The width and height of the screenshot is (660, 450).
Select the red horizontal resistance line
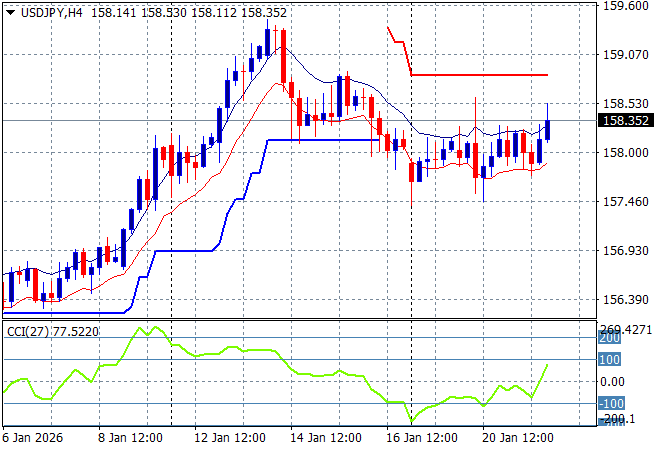pyautogui.click(x=479, y=75)
